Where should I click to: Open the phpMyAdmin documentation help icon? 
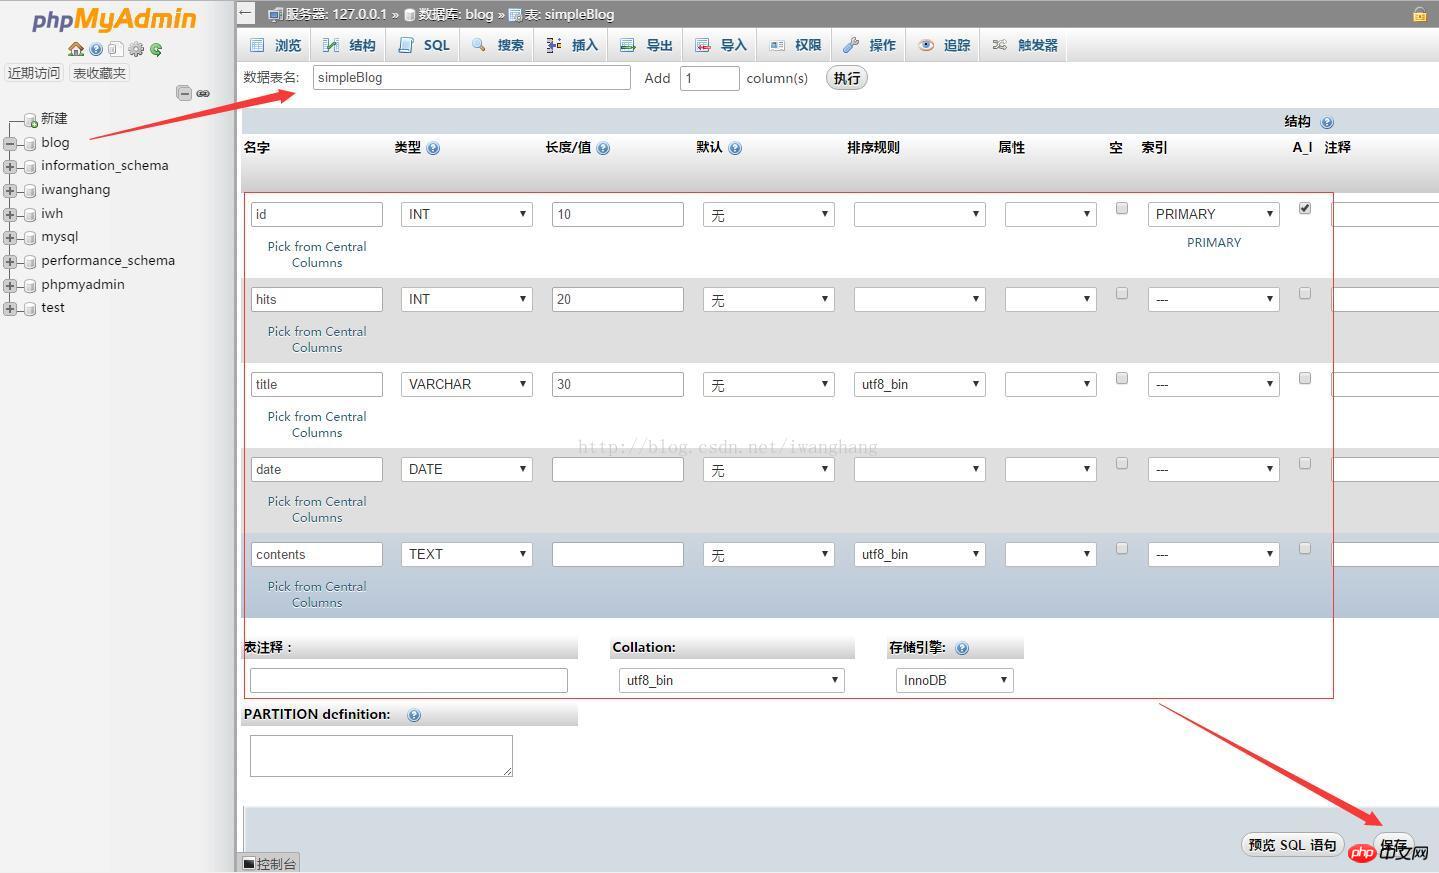tap(96, 49)
